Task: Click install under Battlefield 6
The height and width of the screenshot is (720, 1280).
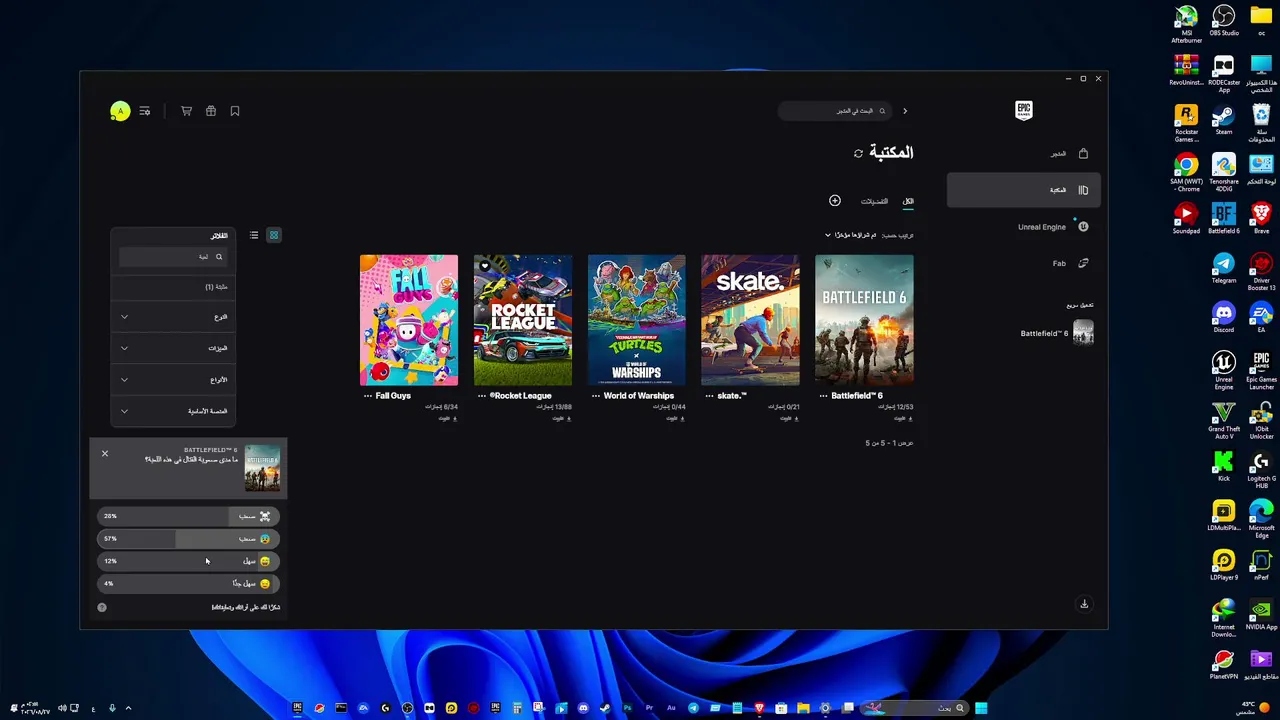Action: click(x=902, y=418)
